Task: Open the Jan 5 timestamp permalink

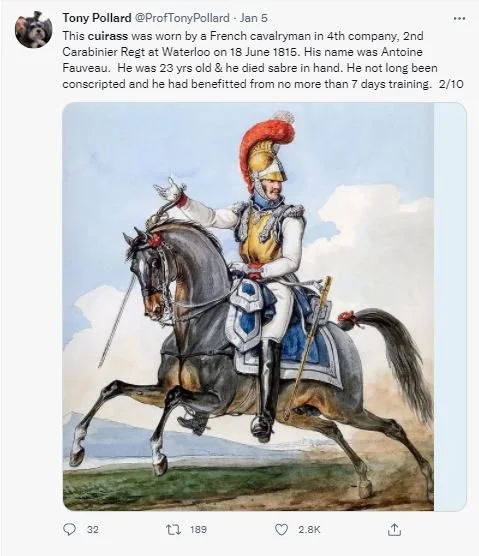Action: (254, 18)
